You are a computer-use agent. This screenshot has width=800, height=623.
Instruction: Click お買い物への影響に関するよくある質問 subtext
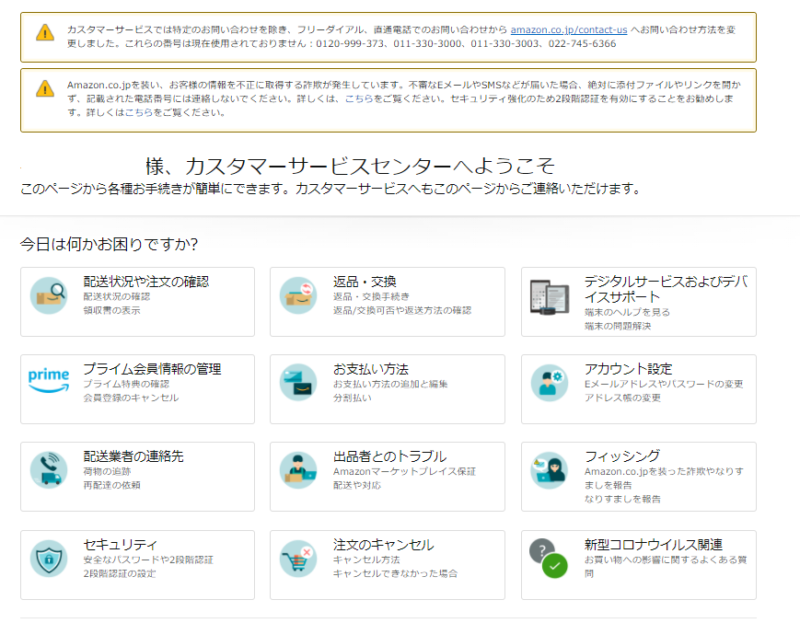(x=665, y=566)
